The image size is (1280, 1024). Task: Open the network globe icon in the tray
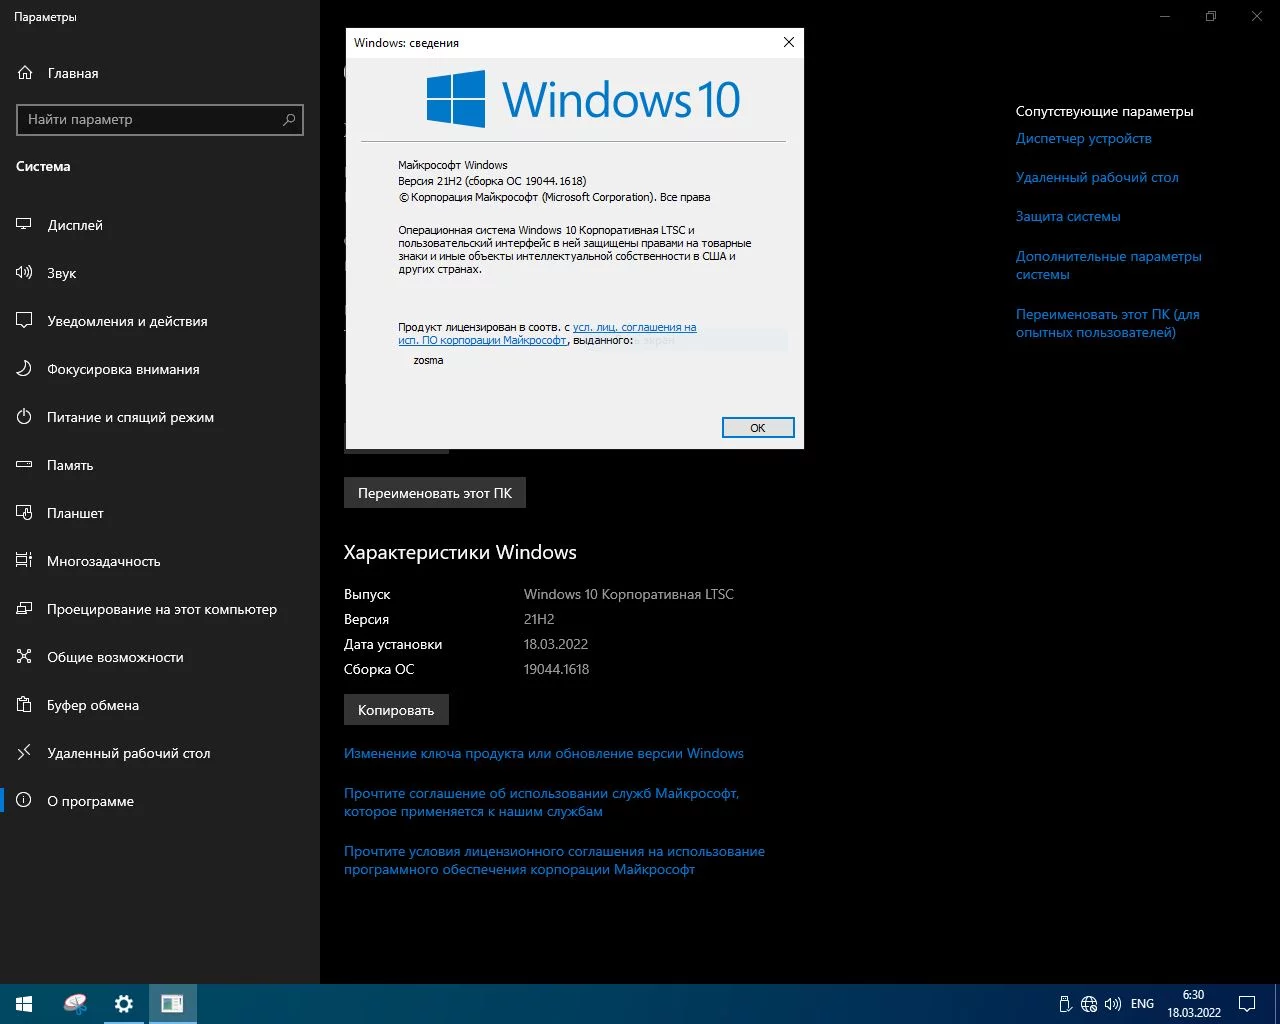(x=1089, y=1004)
